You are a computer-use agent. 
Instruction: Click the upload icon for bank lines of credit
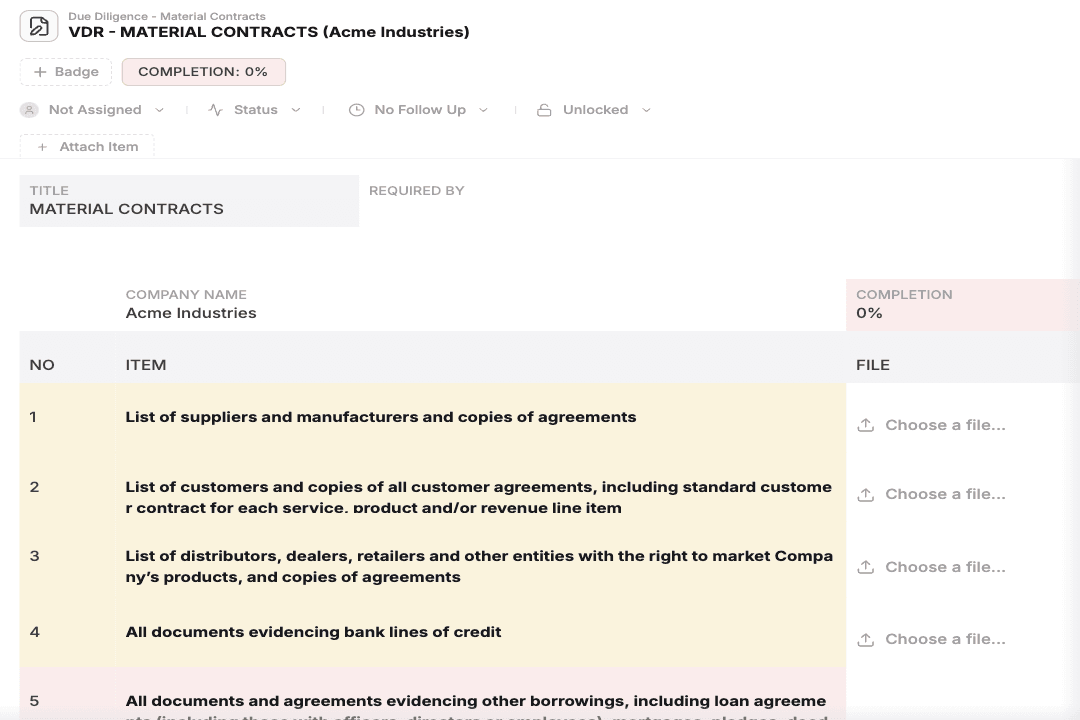(866, 639)
